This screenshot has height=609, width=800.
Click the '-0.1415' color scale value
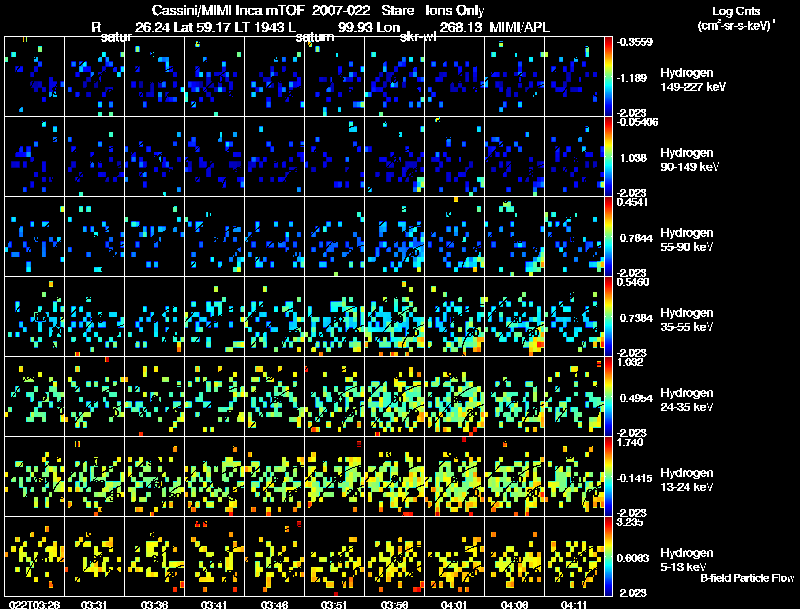tap(634, 478)
